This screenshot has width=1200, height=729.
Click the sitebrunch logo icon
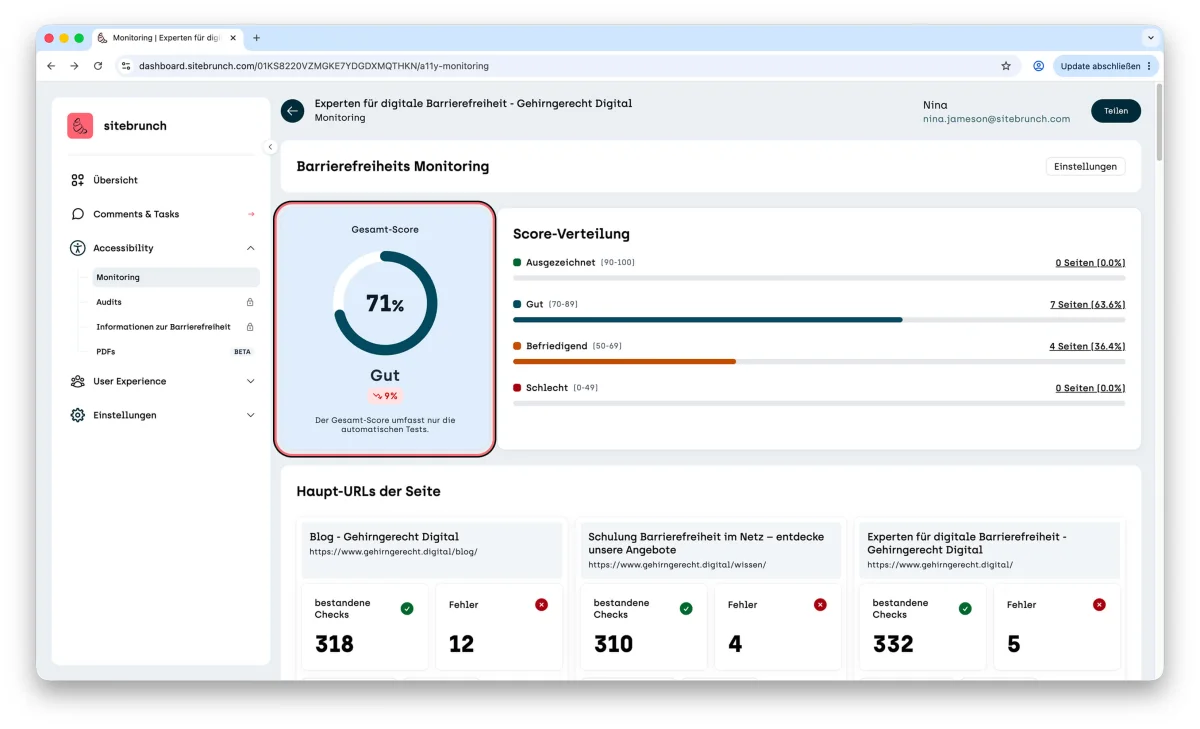pos(80,126)
